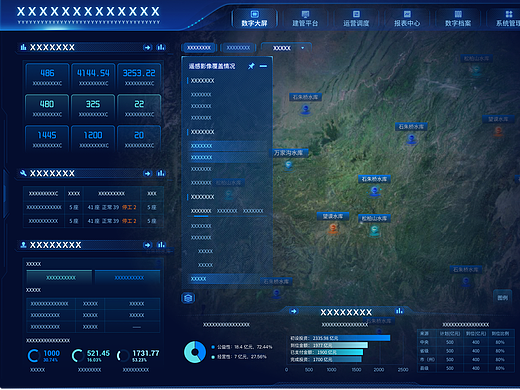Open the 图例 legend button on the map
The width and height of the screenshot is (520, 390).
tap(502, 297)
